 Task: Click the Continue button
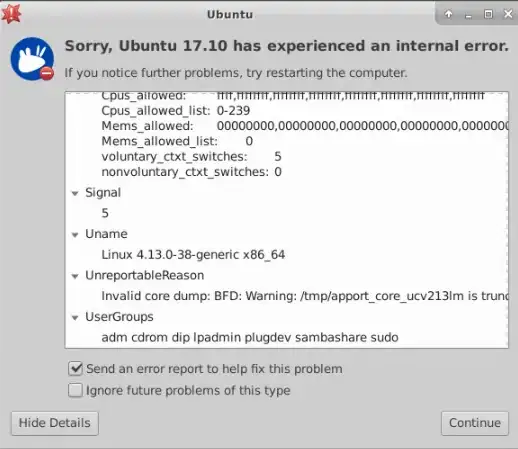475,423
